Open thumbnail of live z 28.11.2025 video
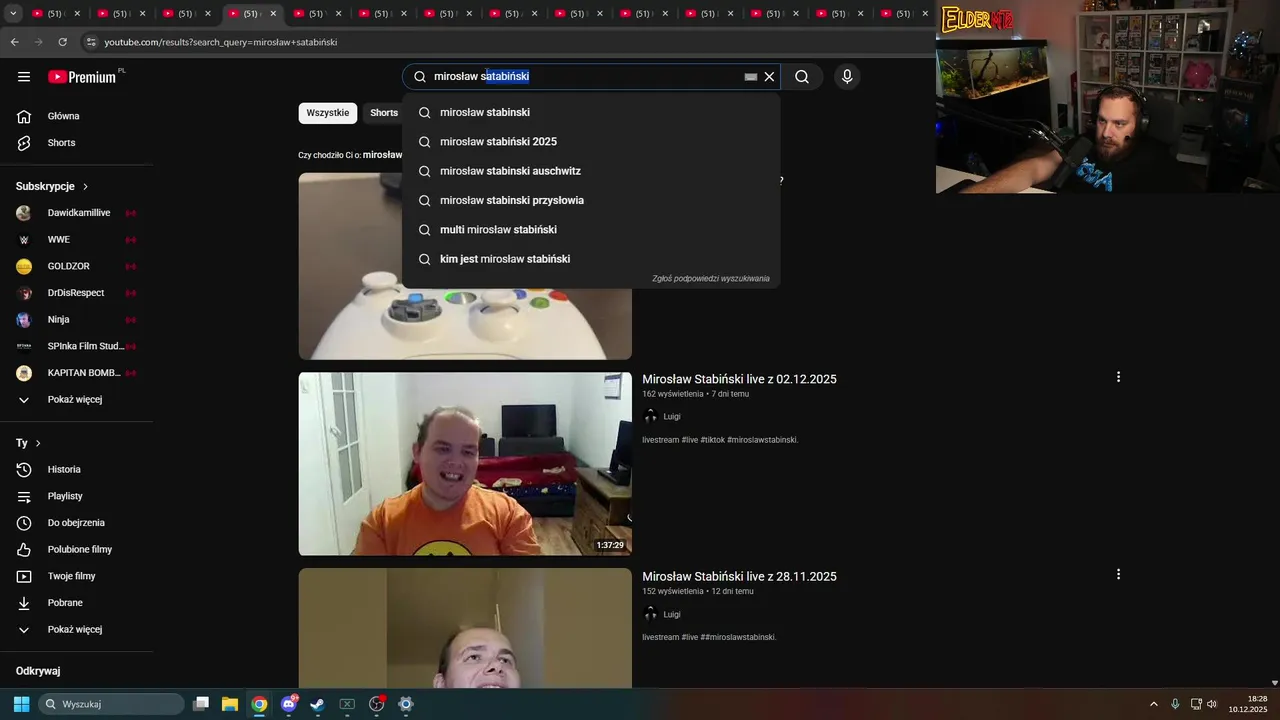Image resolution: width=1280 pixels, height=720 pixels. (465, 628)
